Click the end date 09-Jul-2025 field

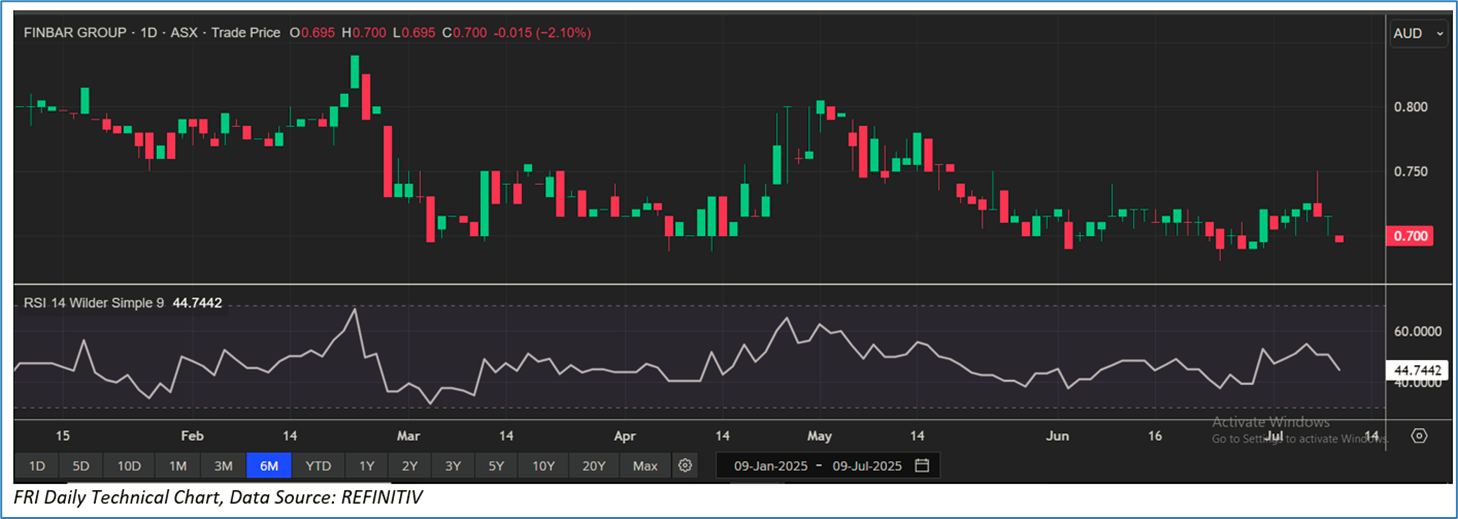(x=869, y=466)
